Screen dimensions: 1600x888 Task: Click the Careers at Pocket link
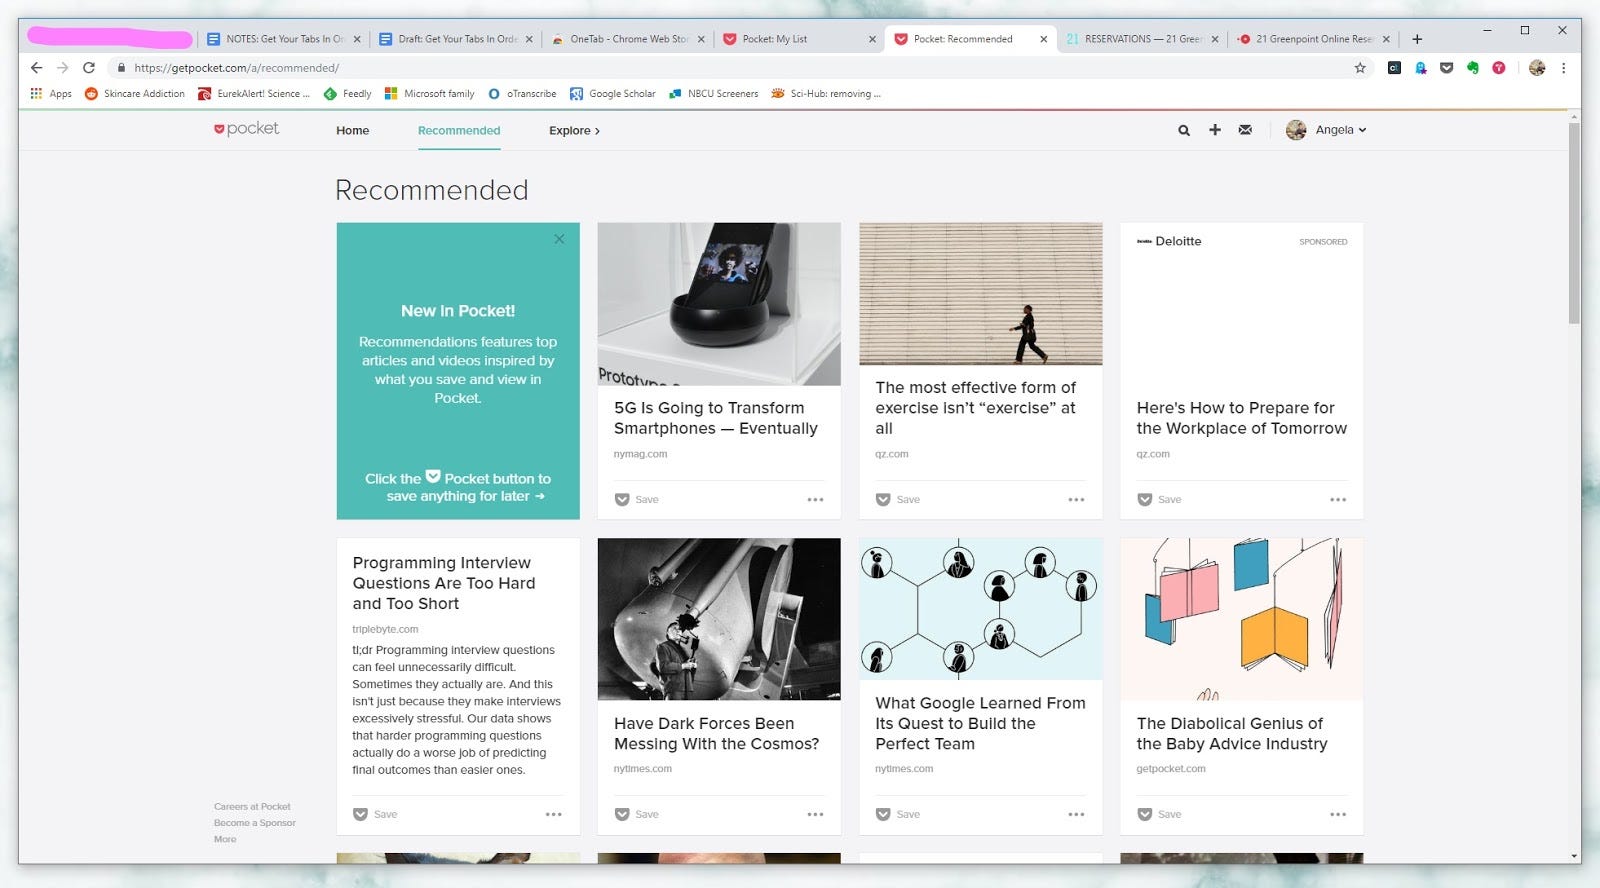(252, 806)
